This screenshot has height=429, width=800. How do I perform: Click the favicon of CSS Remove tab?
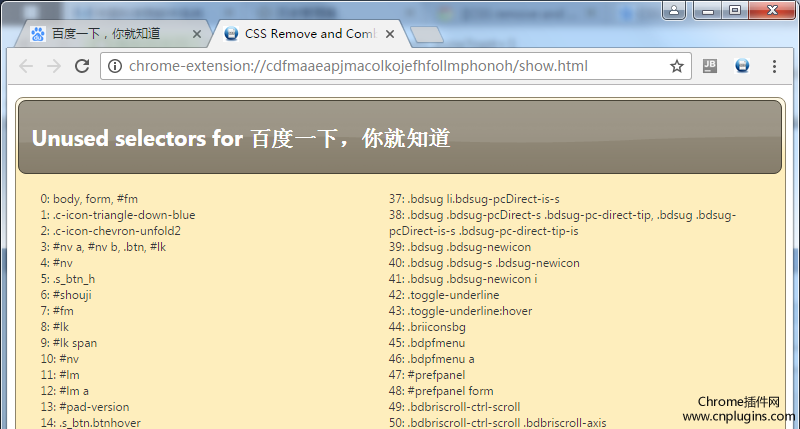point(231,34)
